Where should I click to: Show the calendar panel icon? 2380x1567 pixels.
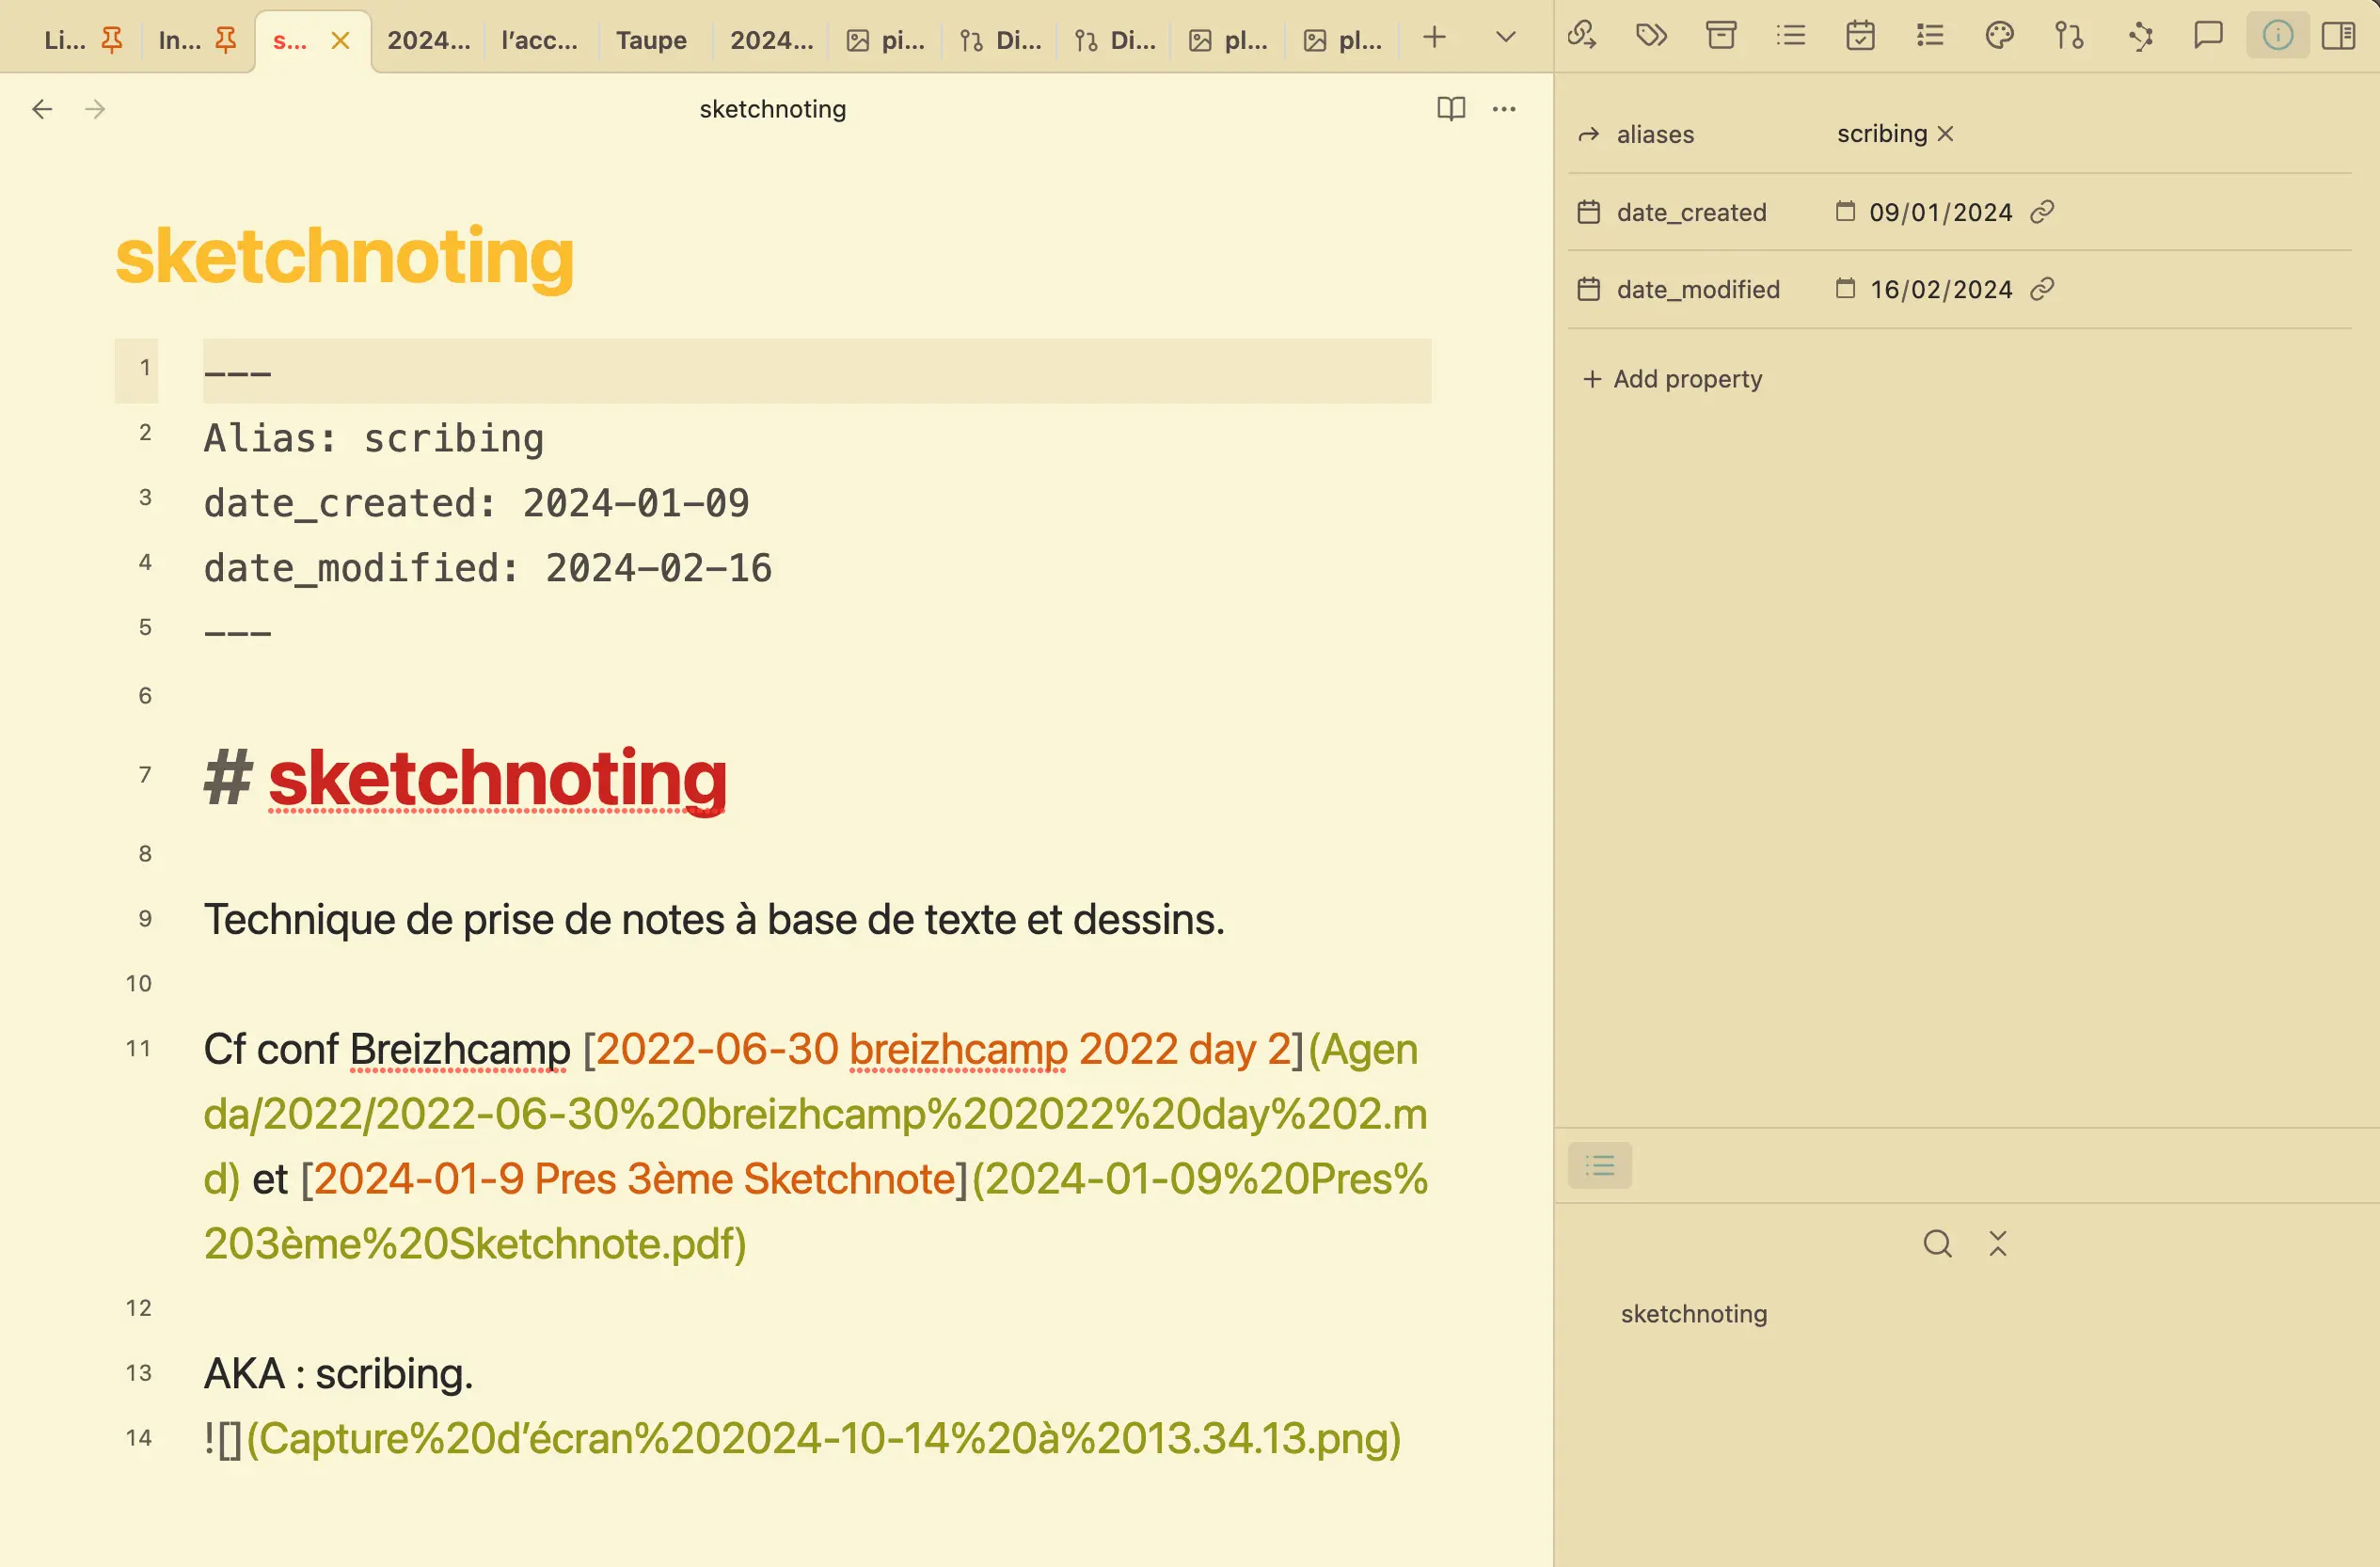tap(1860, 36)
